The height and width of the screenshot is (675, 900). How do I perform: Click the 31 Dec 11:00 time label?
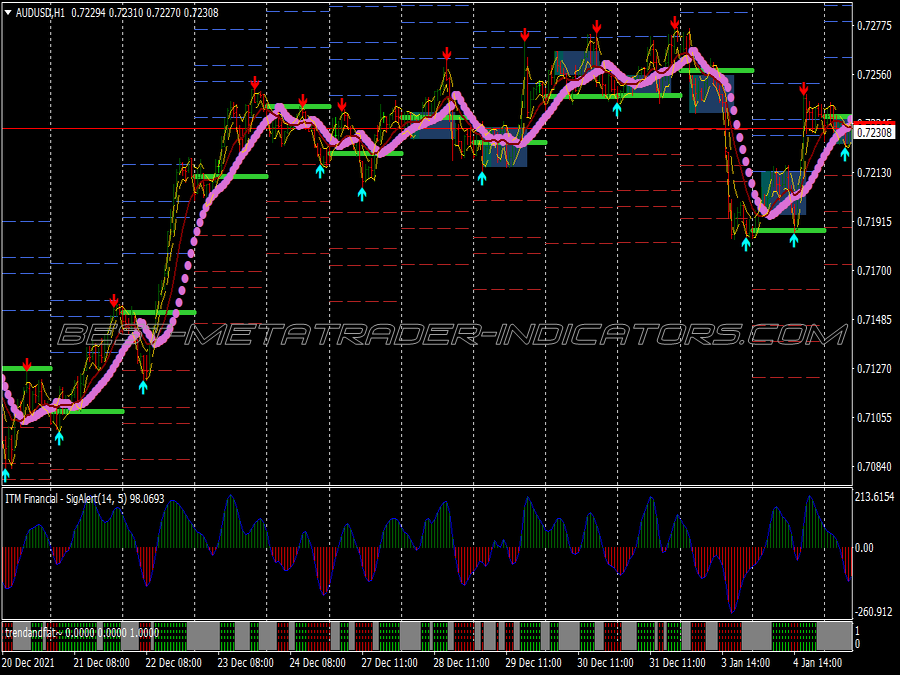pos(677,662)
